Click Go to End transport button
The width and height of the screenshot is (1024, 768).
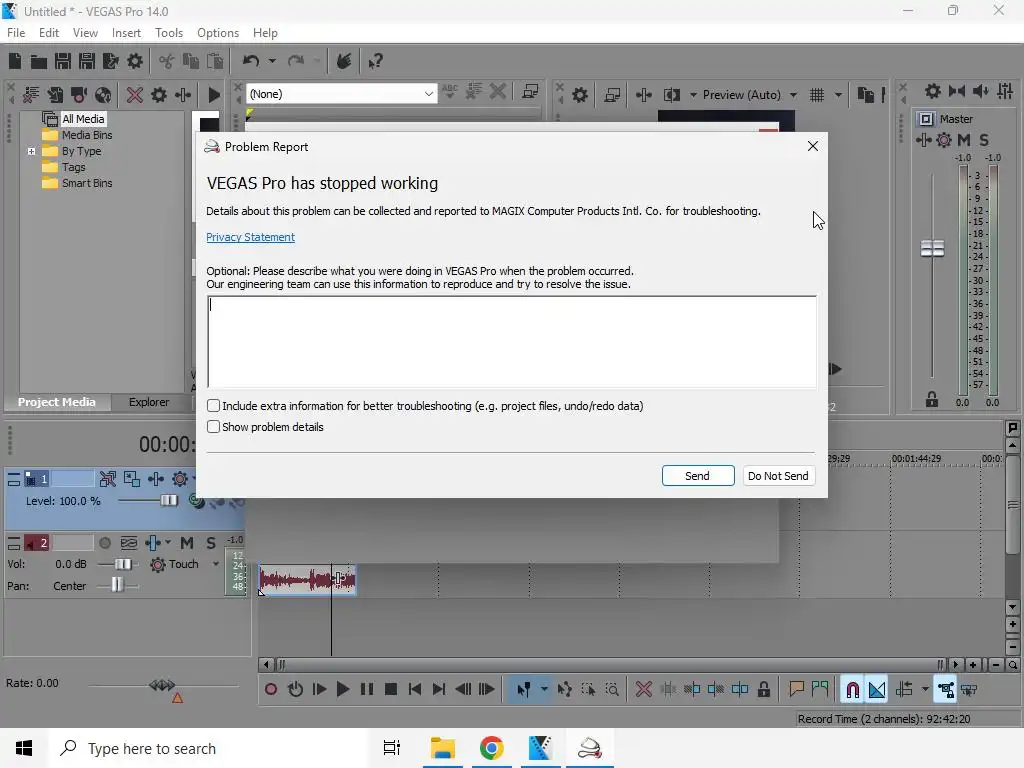tap(439, 689)
